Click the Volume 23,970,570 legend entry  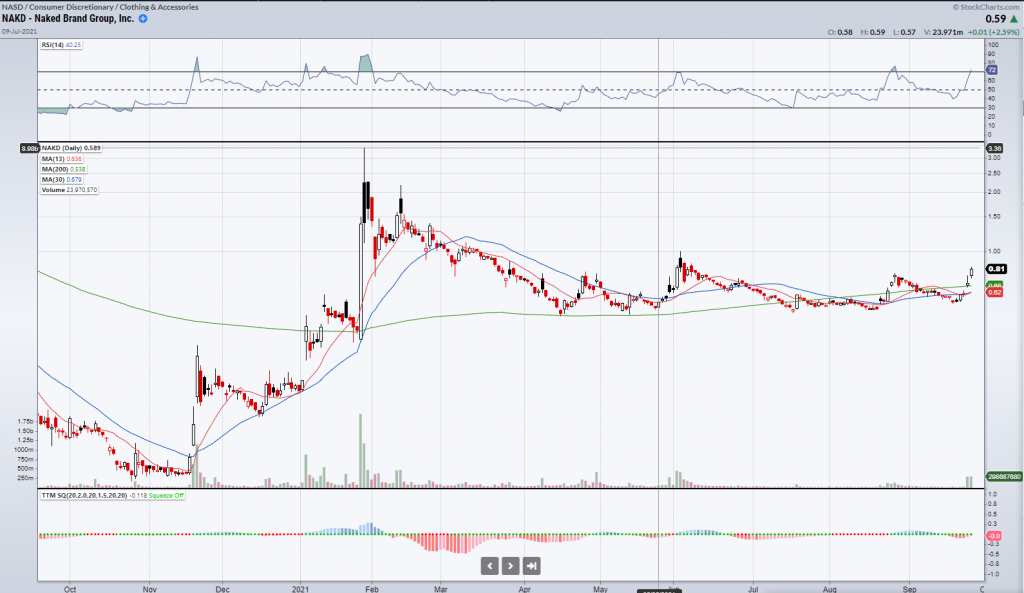pyautogui.click(x=69, y=190)
